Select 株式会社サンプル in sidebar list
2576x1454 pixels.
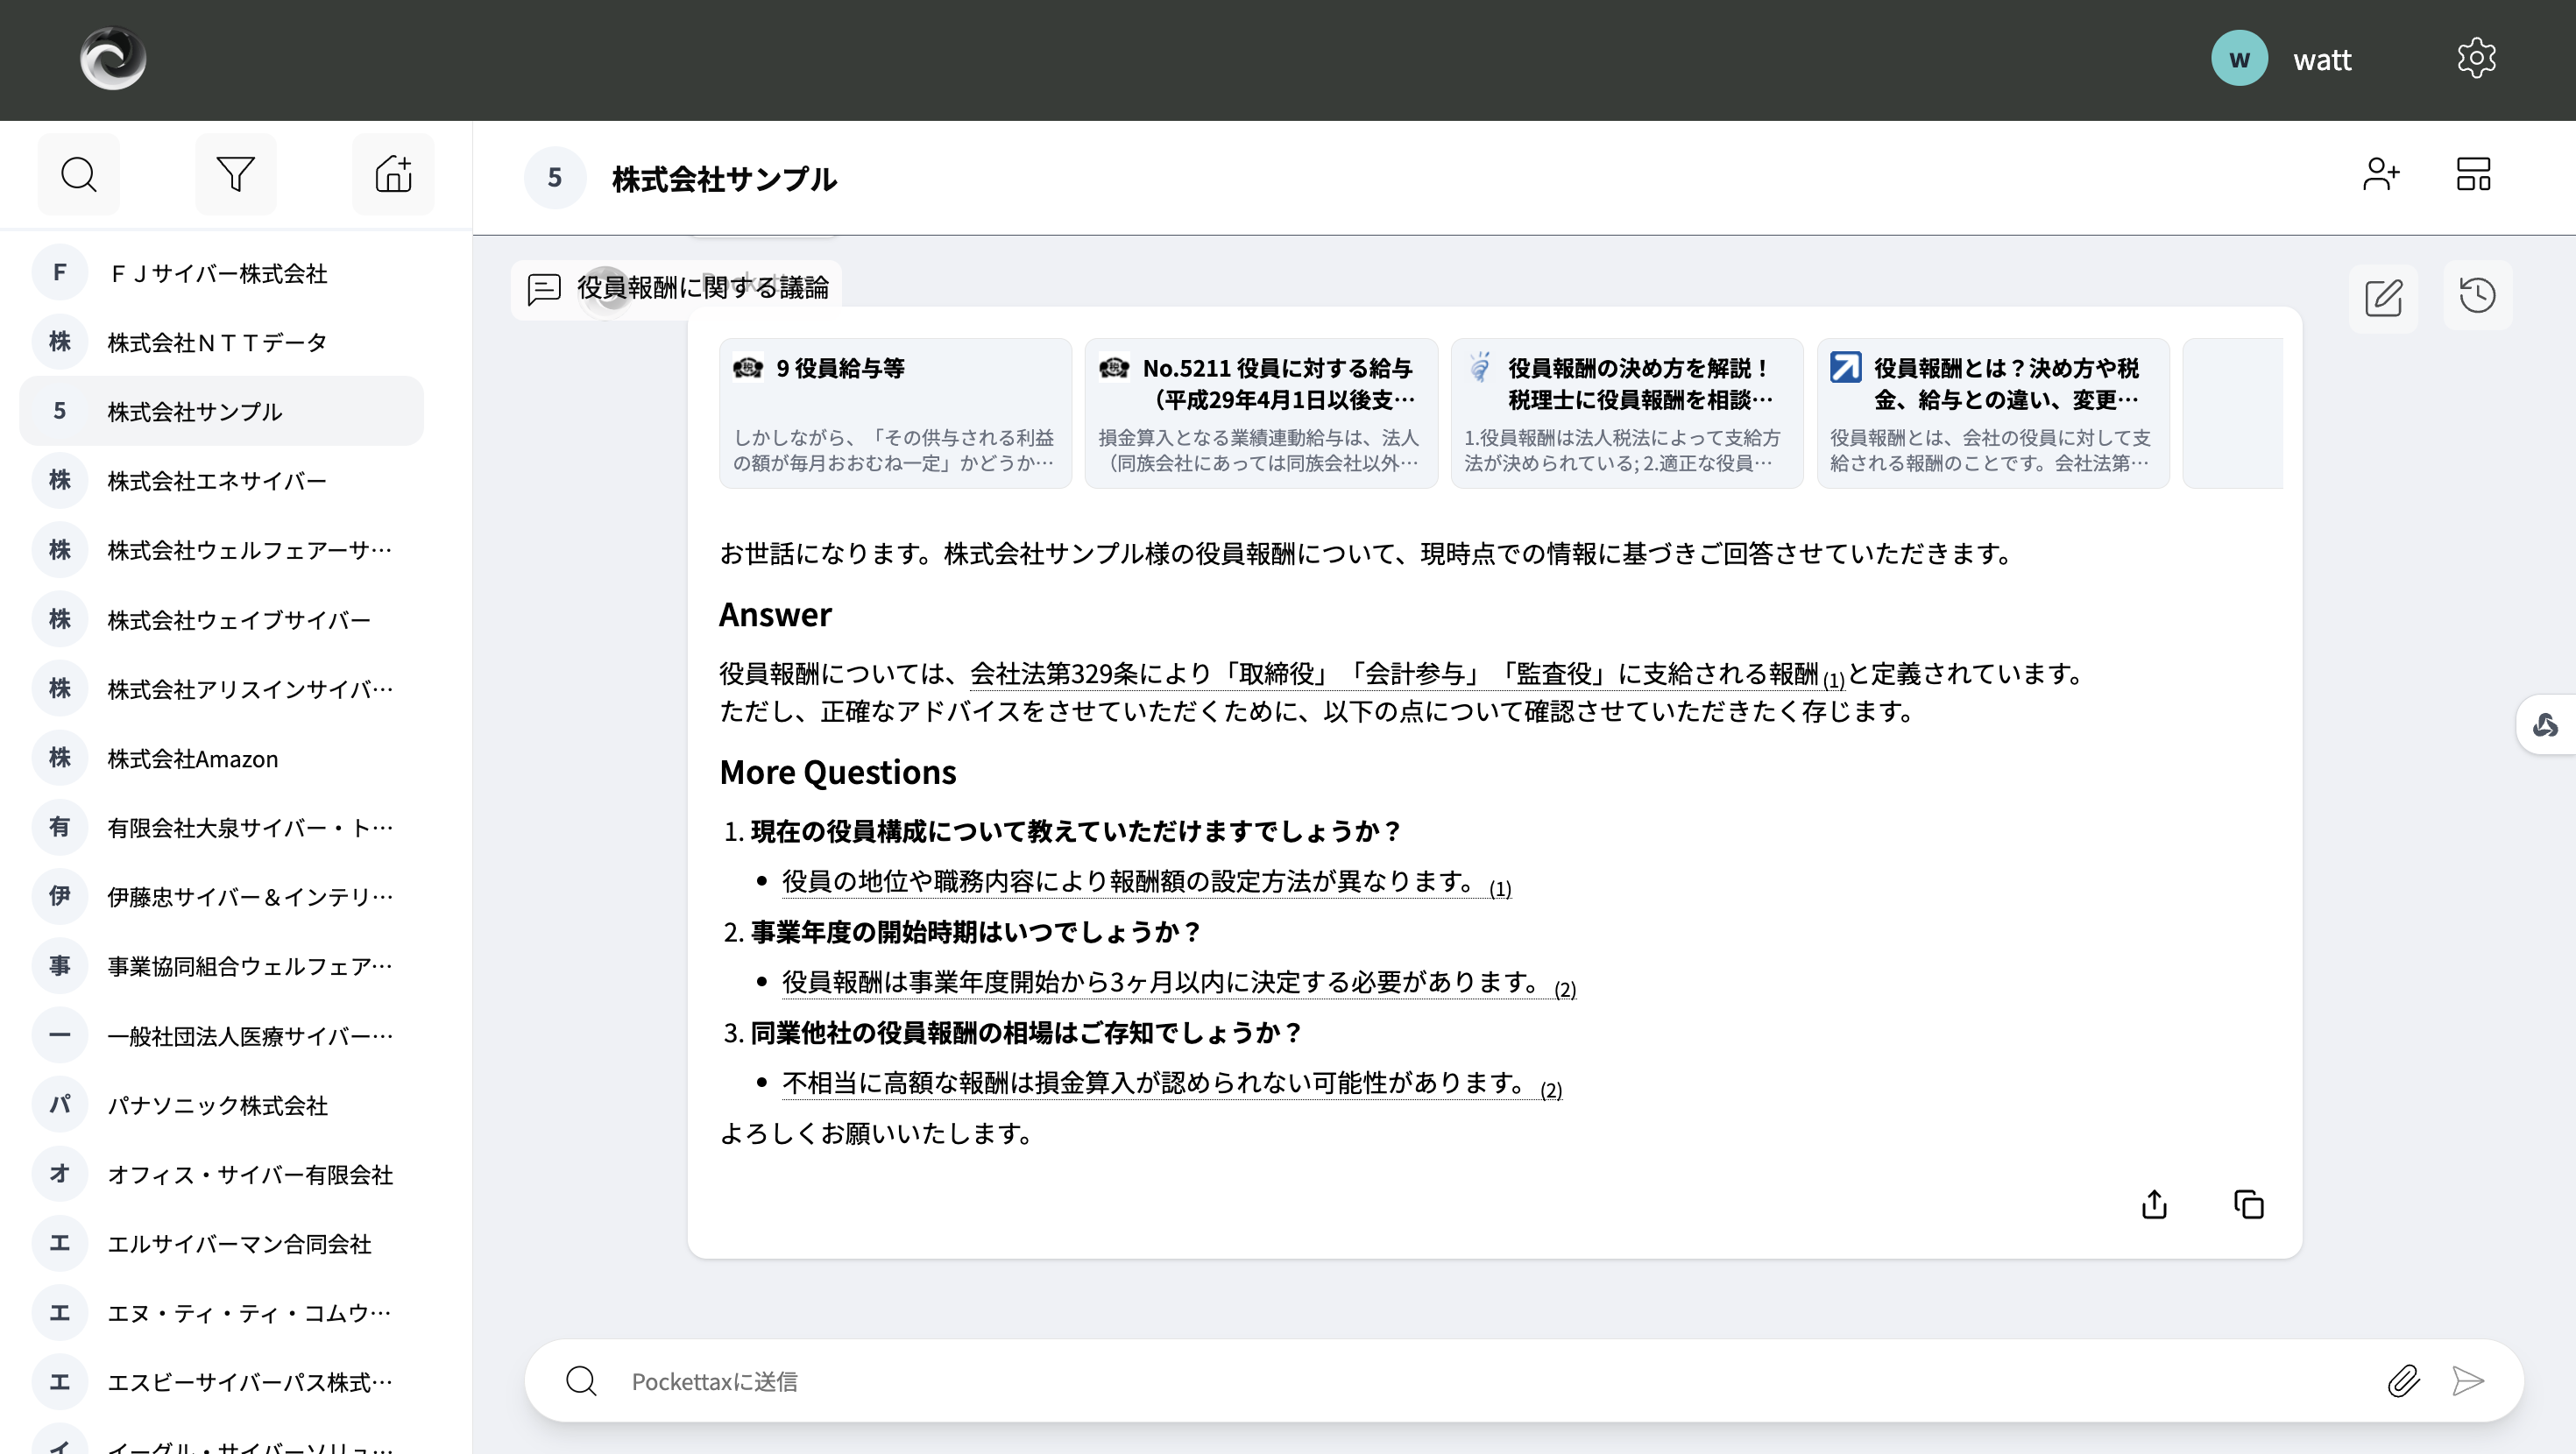coord(222,411)
